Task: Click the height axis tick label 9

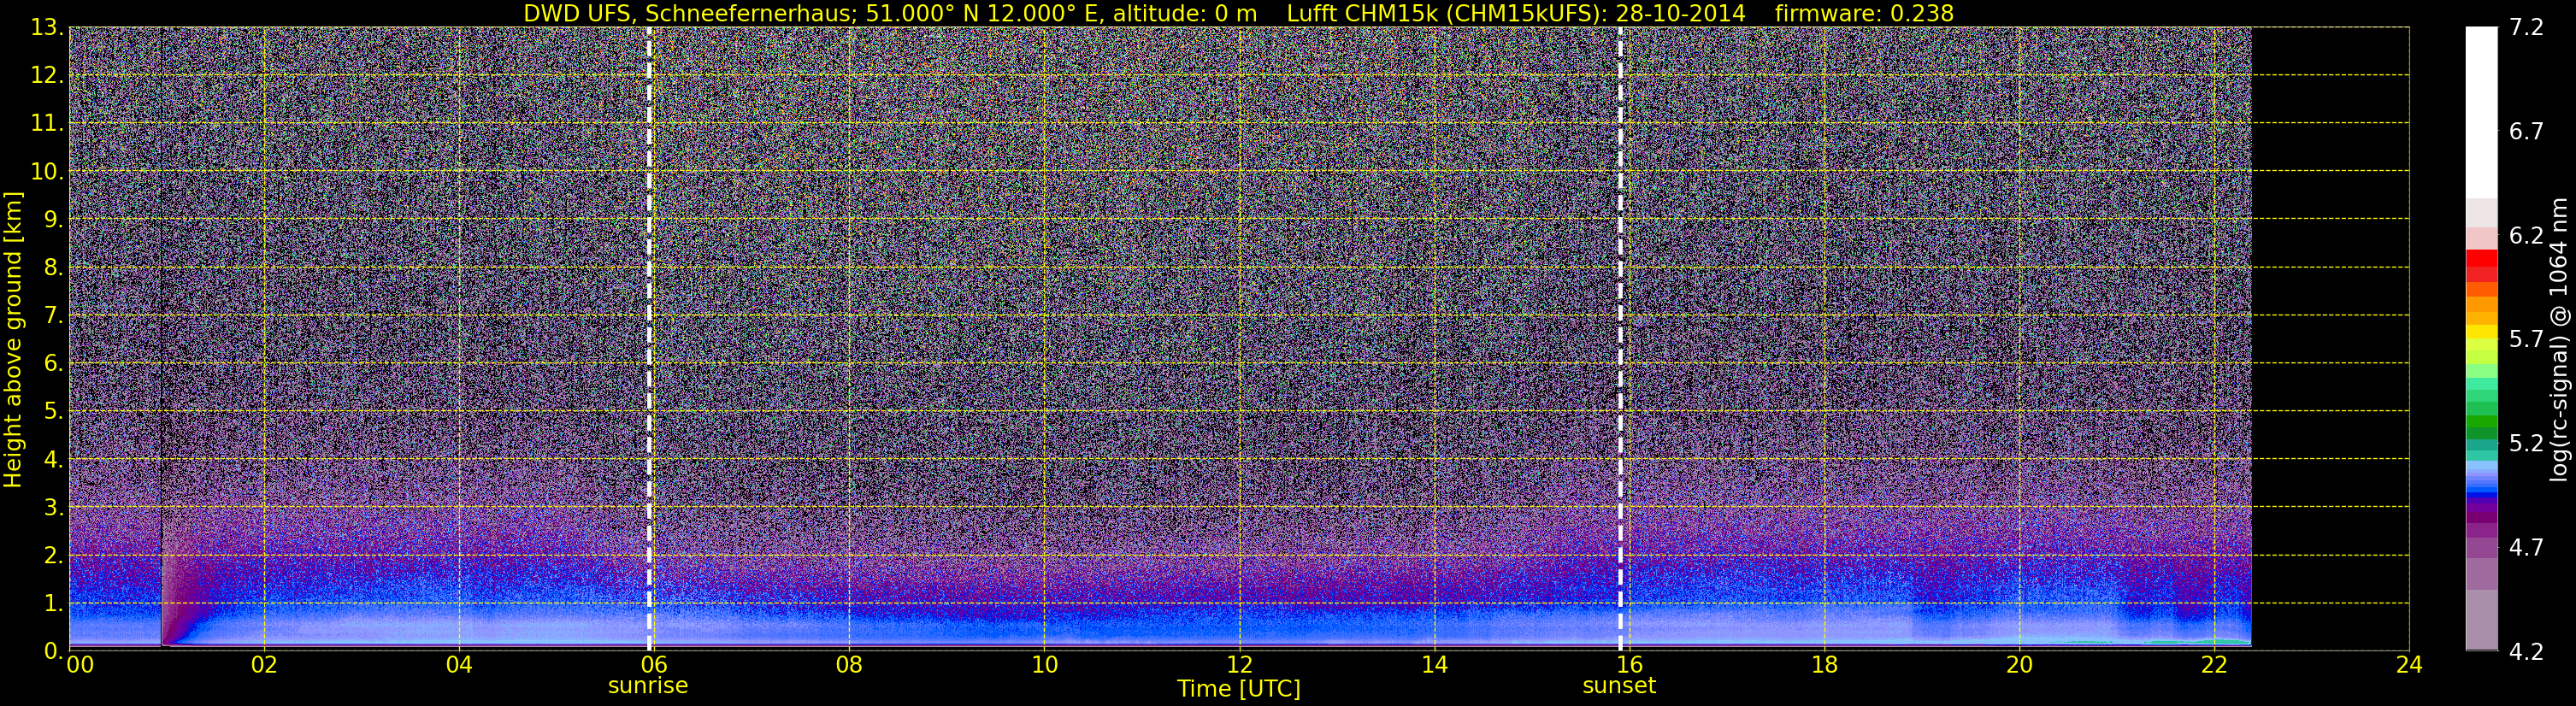Action: 54,219
